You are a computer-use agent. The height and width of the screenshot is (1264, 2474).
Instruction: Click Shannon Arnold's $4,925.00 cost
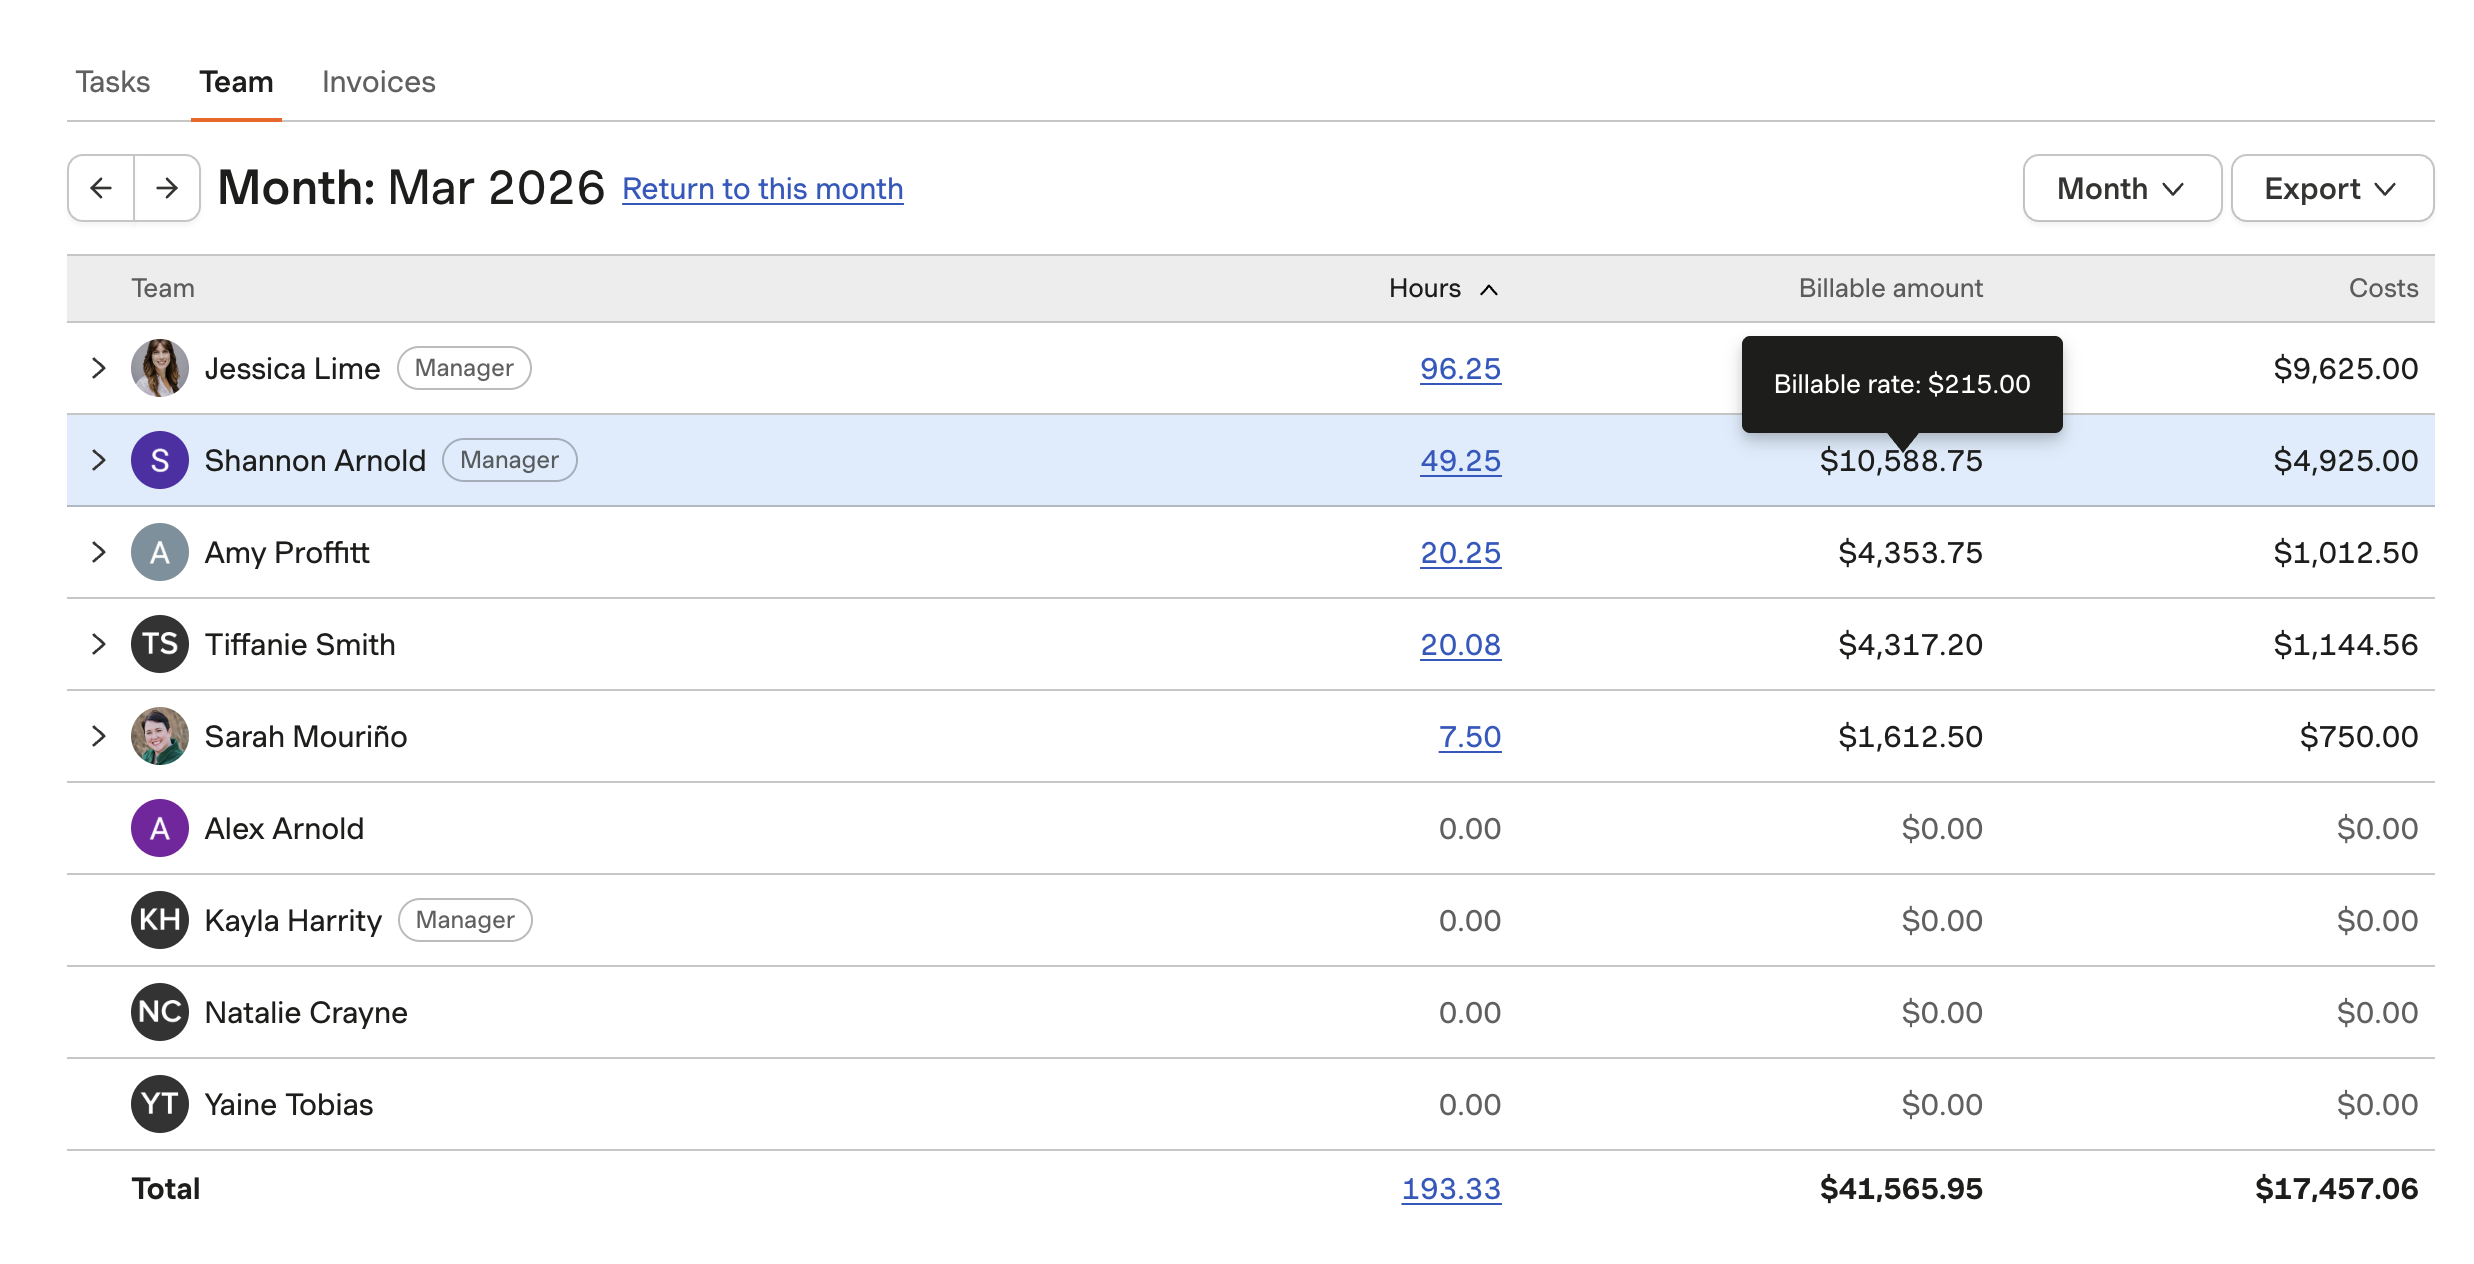[x=2346, y=461]
